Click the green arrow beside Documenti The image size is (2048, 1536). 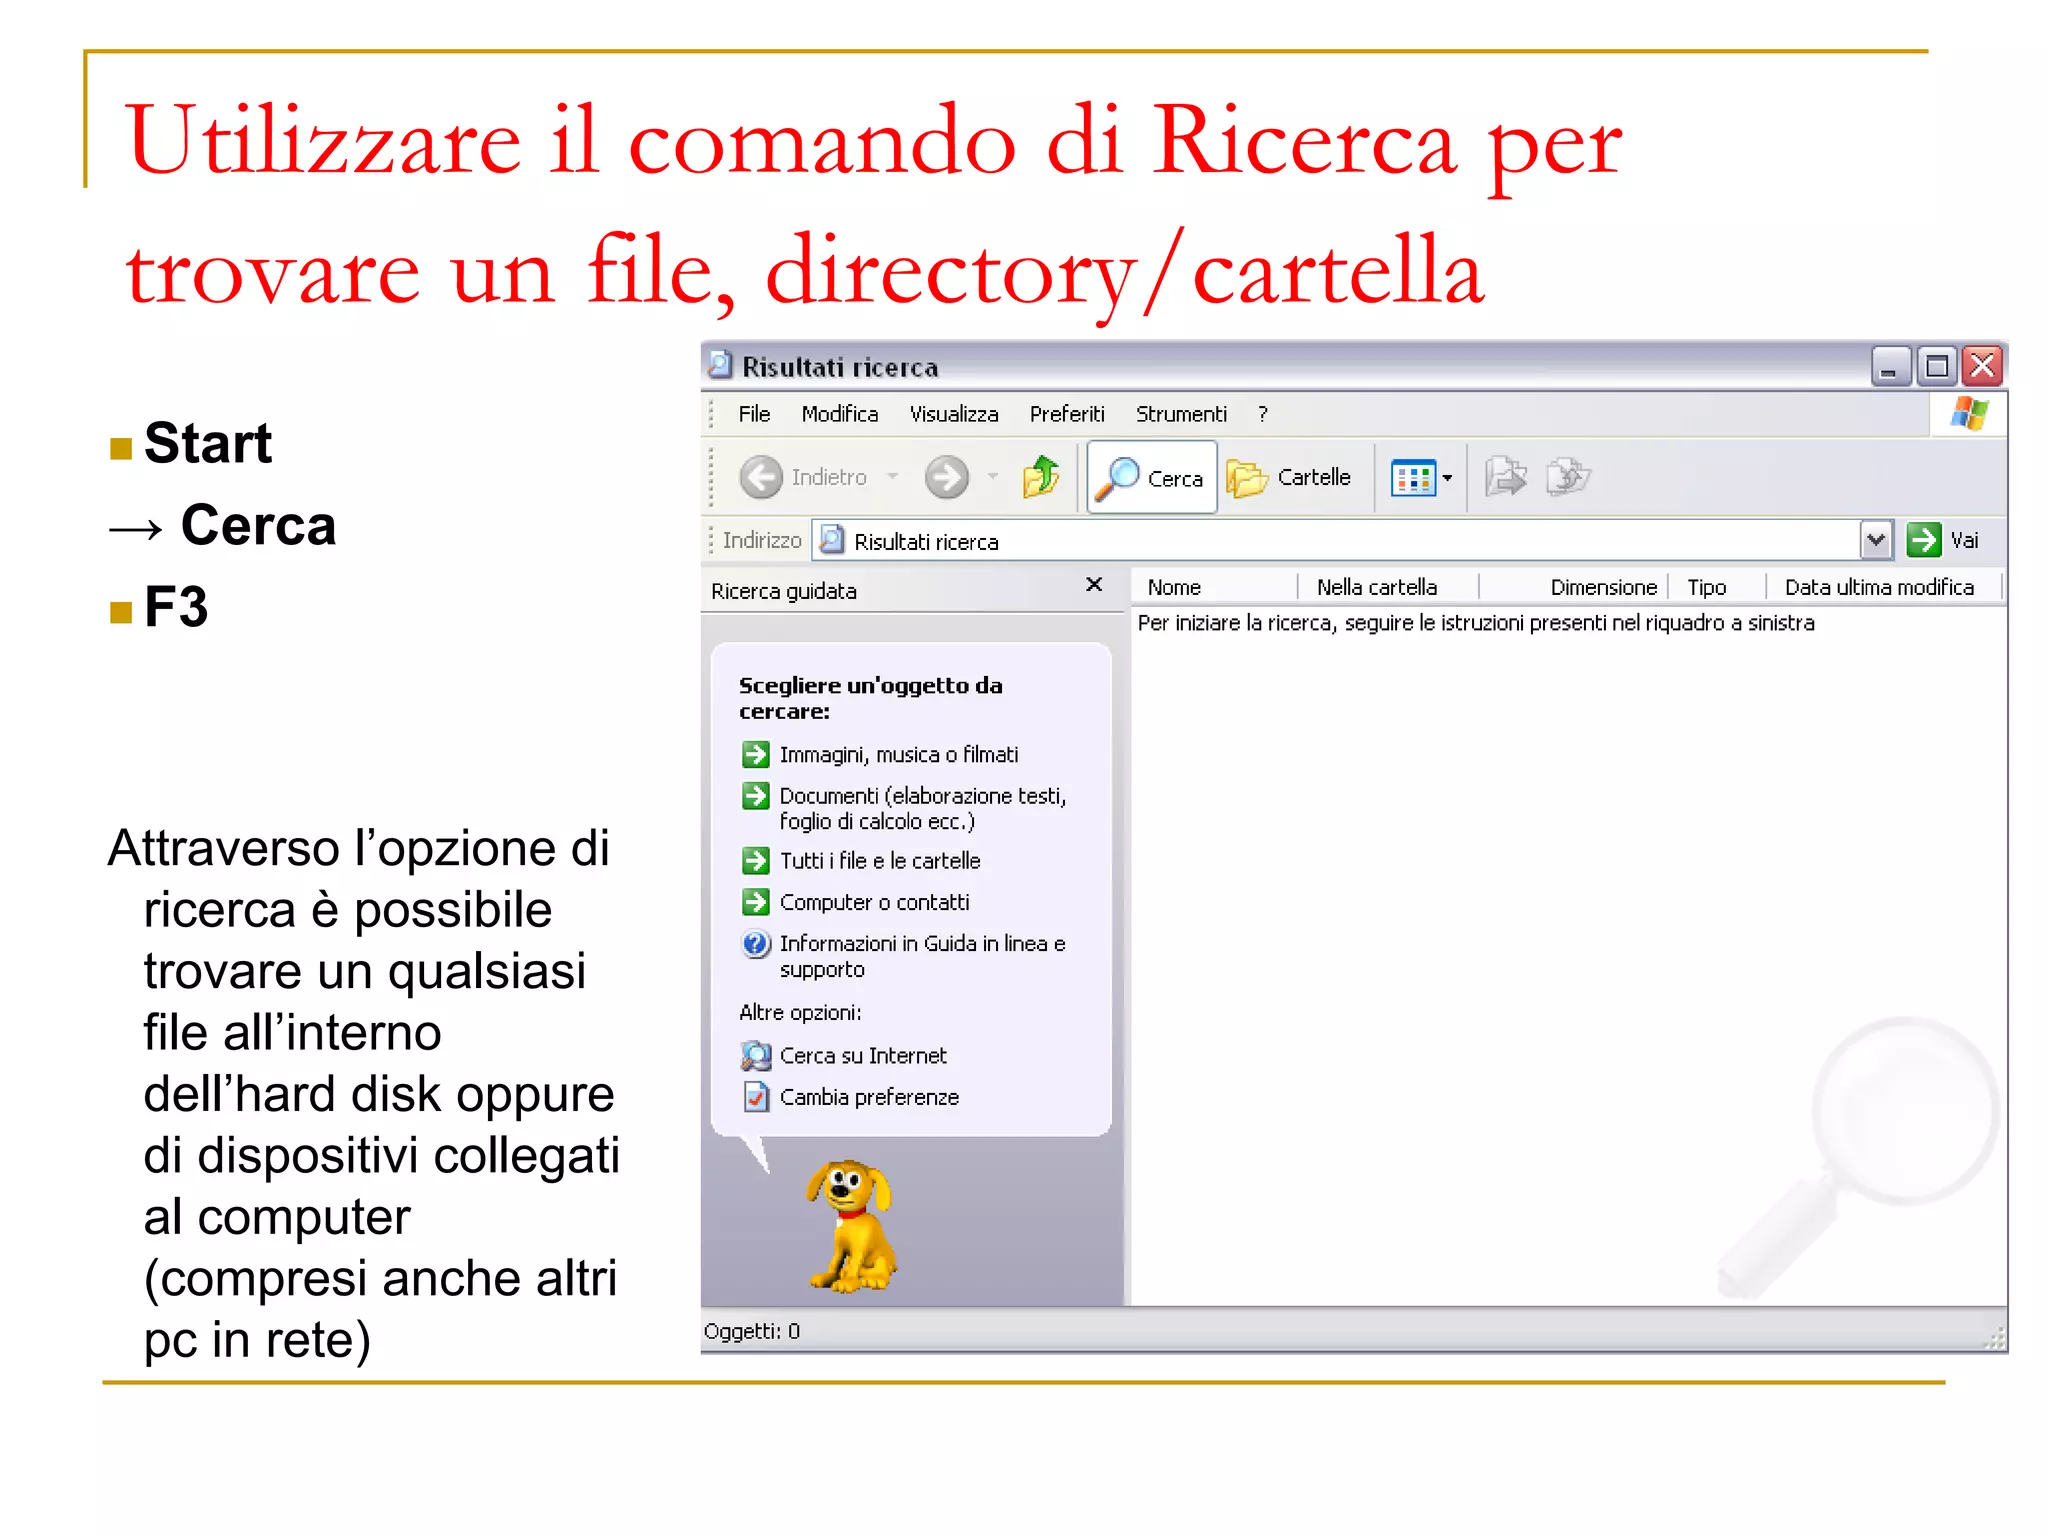pos(755,796)
